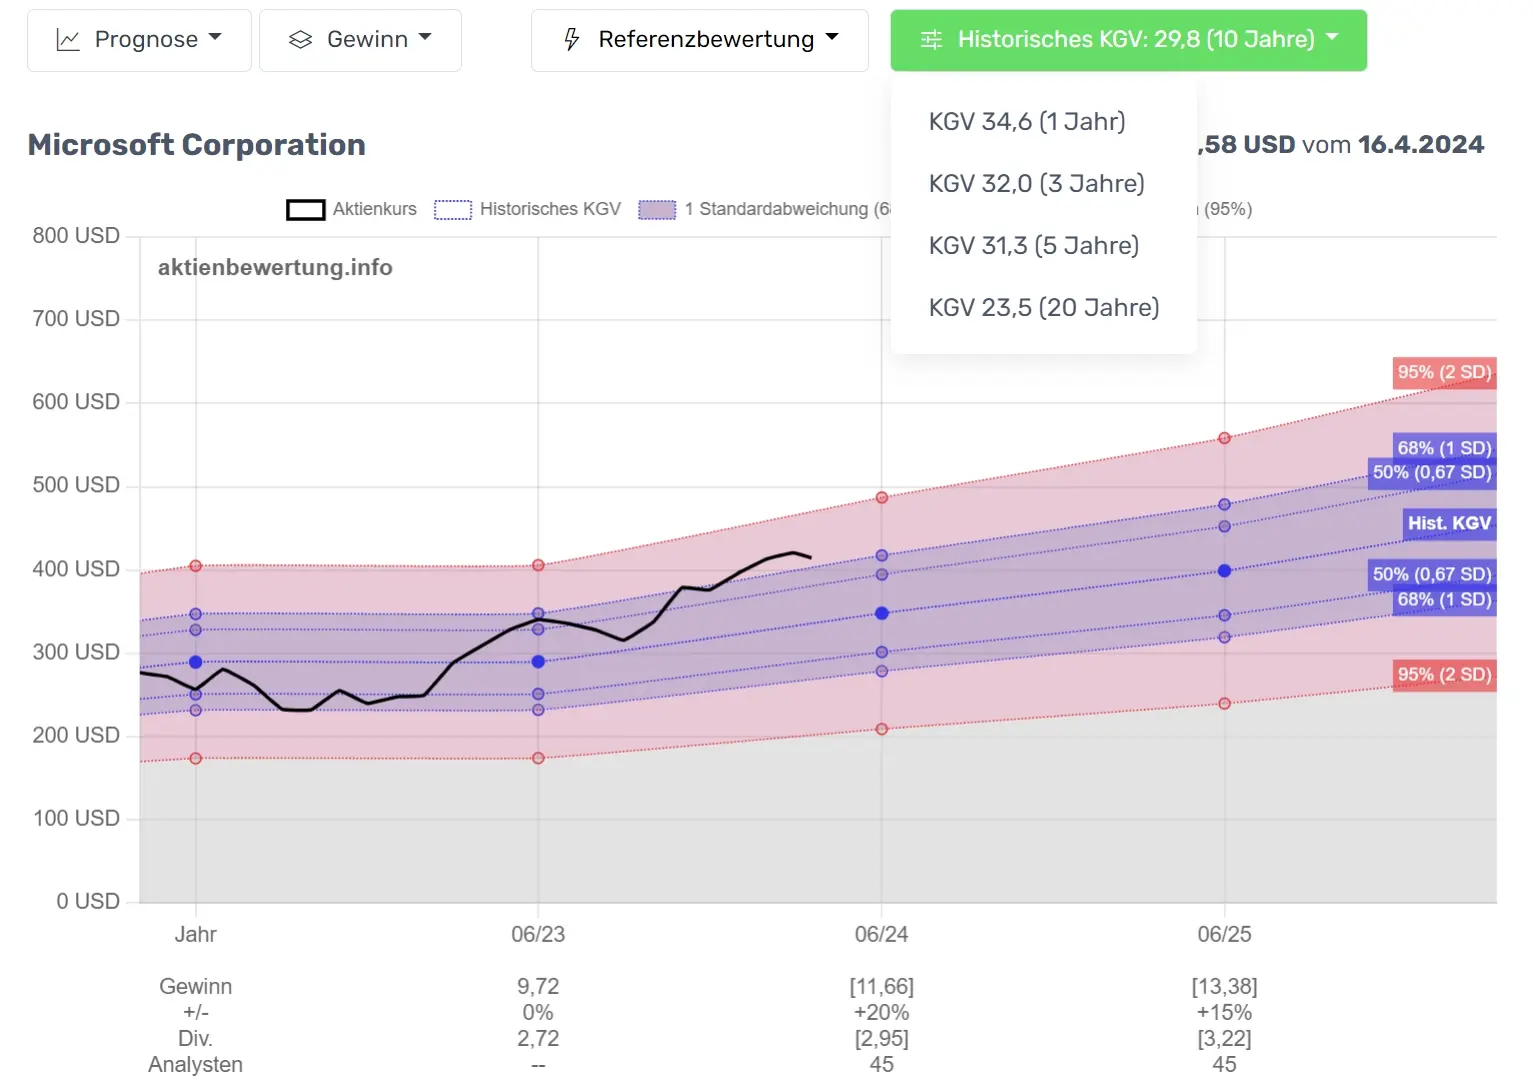This screenshot has width=1533, height=1091.
Task: Click the +20% growth value
Action: 881,1013
